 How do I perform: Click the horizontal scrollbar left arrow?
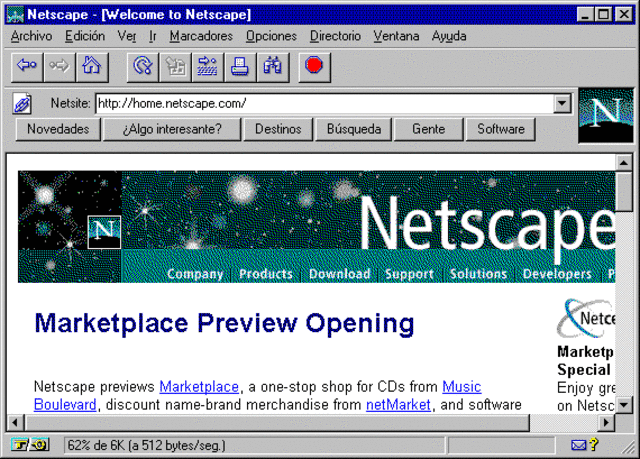point(15,422)
